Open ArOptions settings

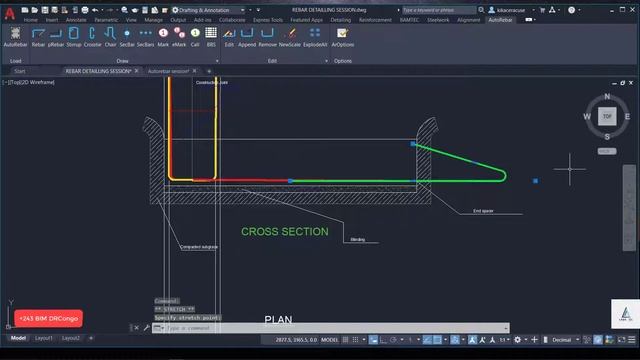pos(342,37)
